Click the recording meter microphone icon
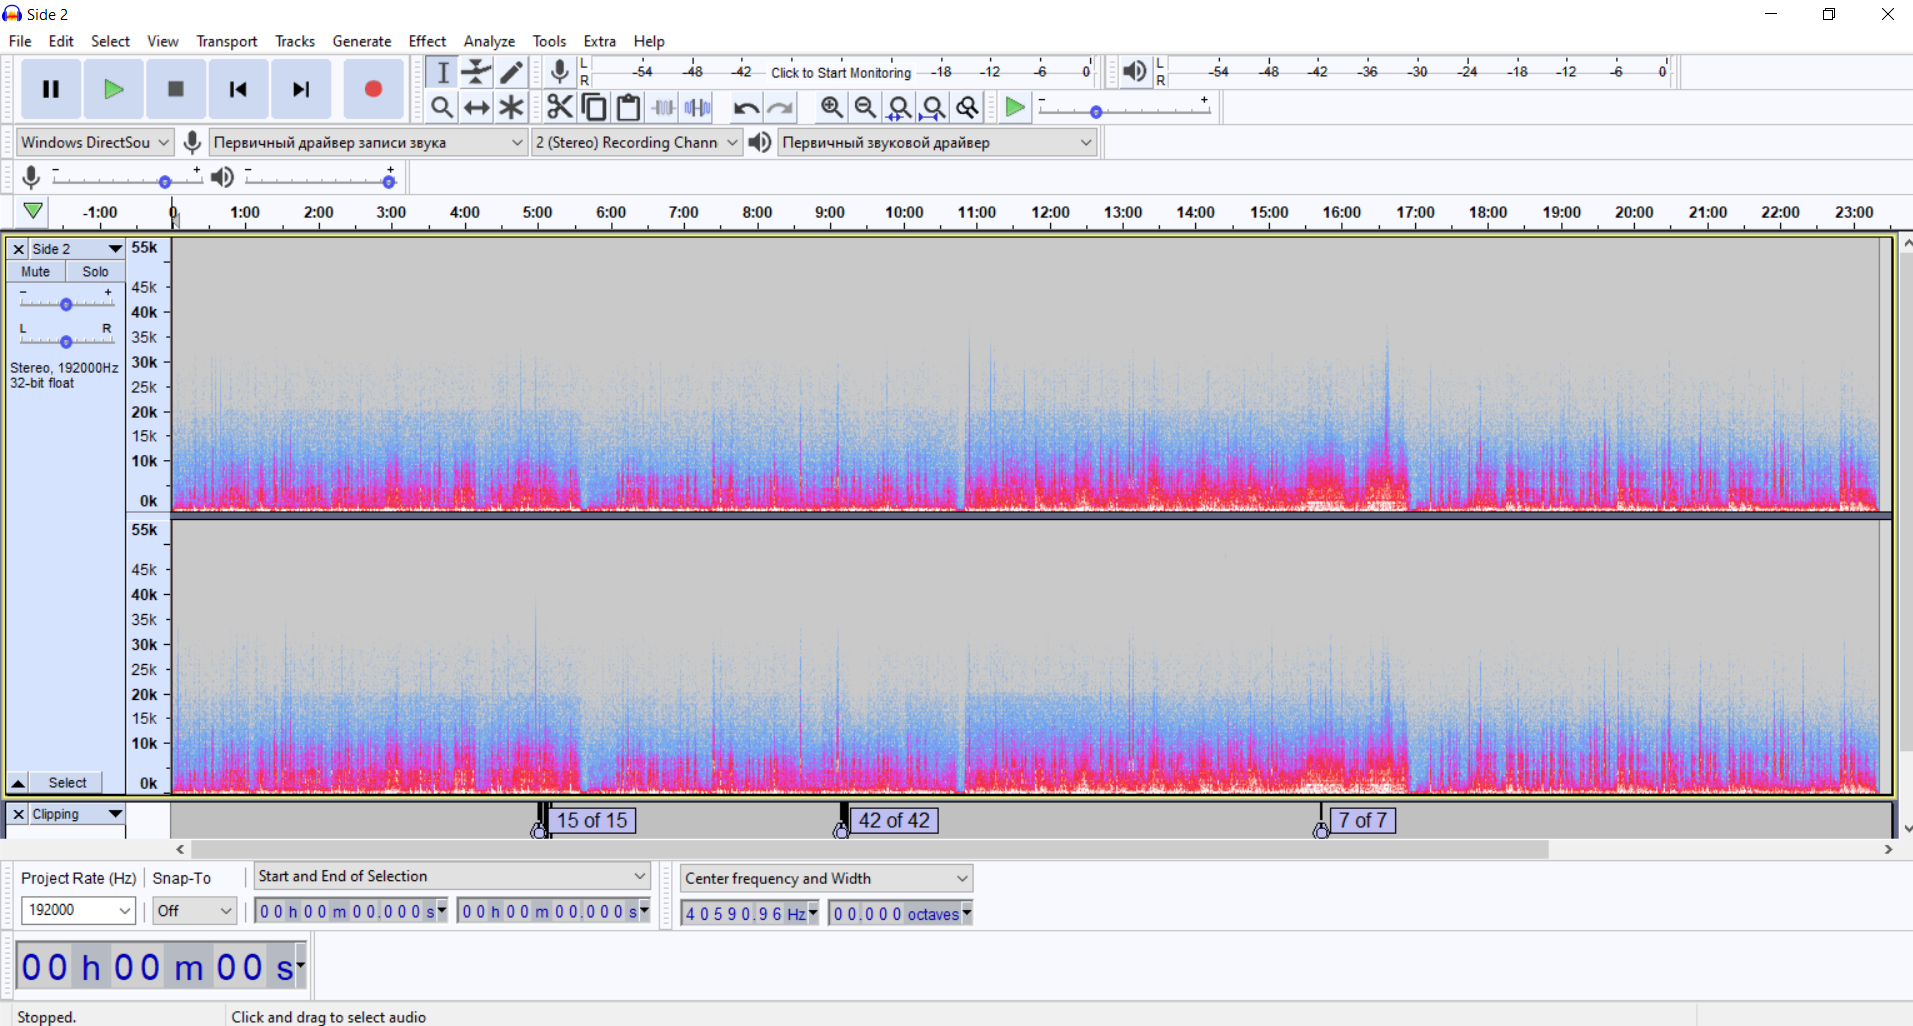The height and width of the screenshot is (1026, 1913). (x=560, y=71)
